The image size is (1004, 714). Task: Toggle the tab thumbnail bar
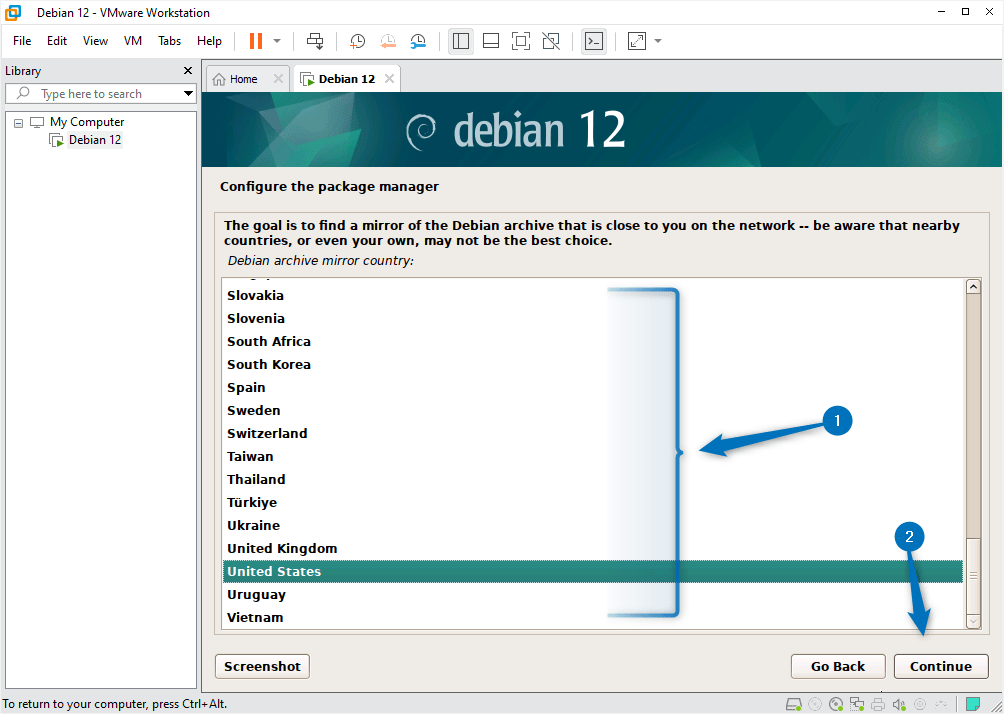[490, 41]
